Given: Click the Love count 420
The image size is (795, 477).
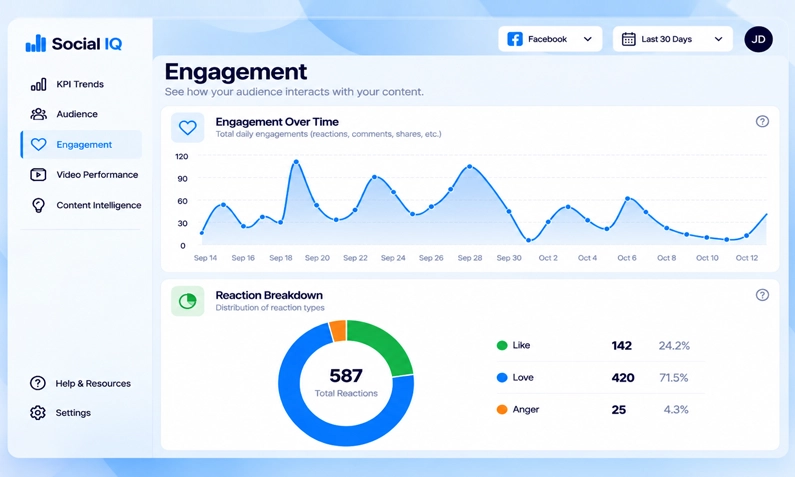Looking at the screenshot, I should pos(623,378).
